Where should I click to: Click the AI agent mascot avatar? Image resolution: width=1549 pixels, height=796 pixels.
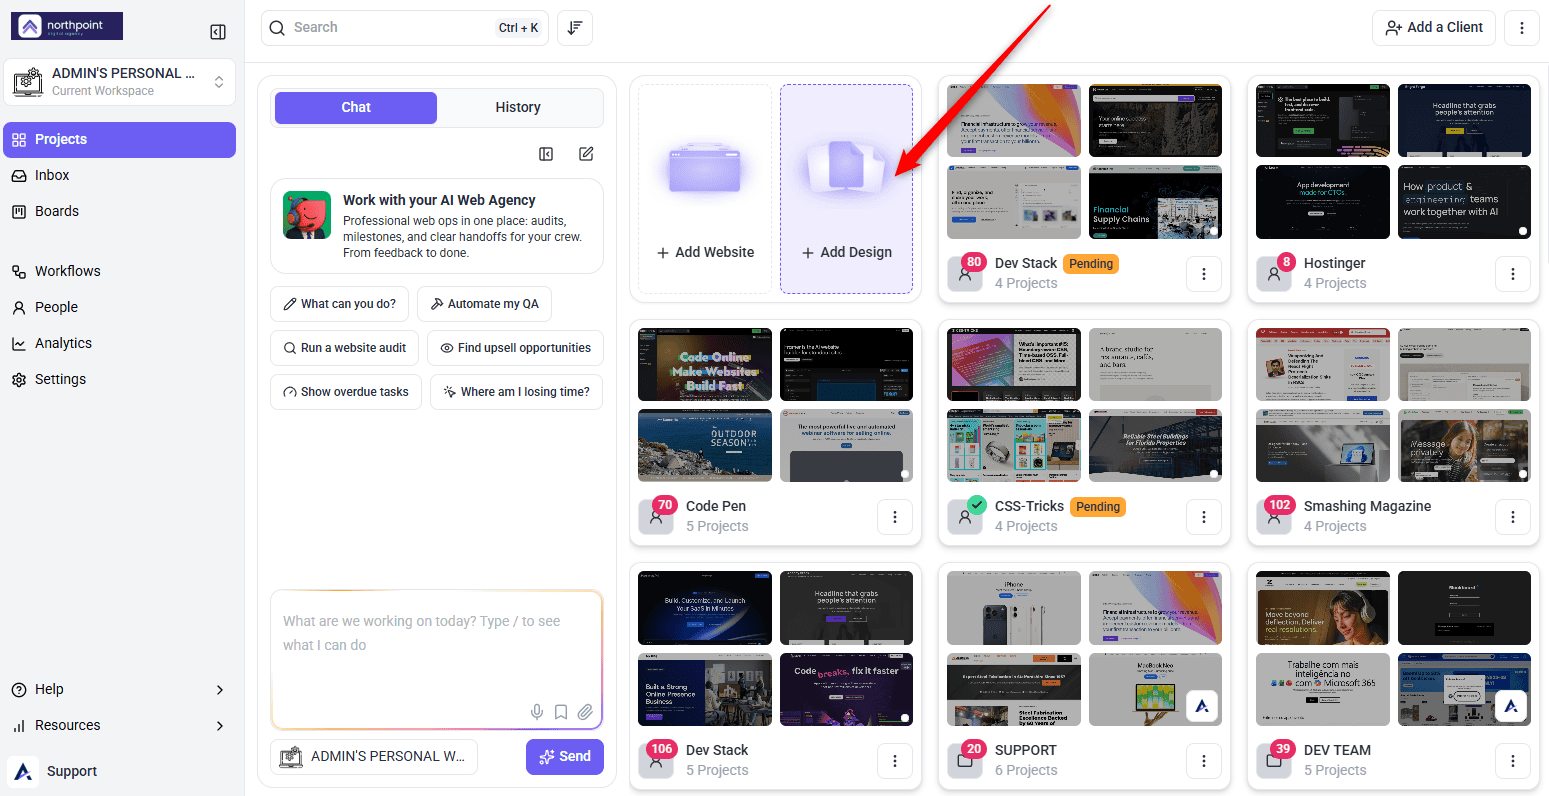tap(307, 215)
